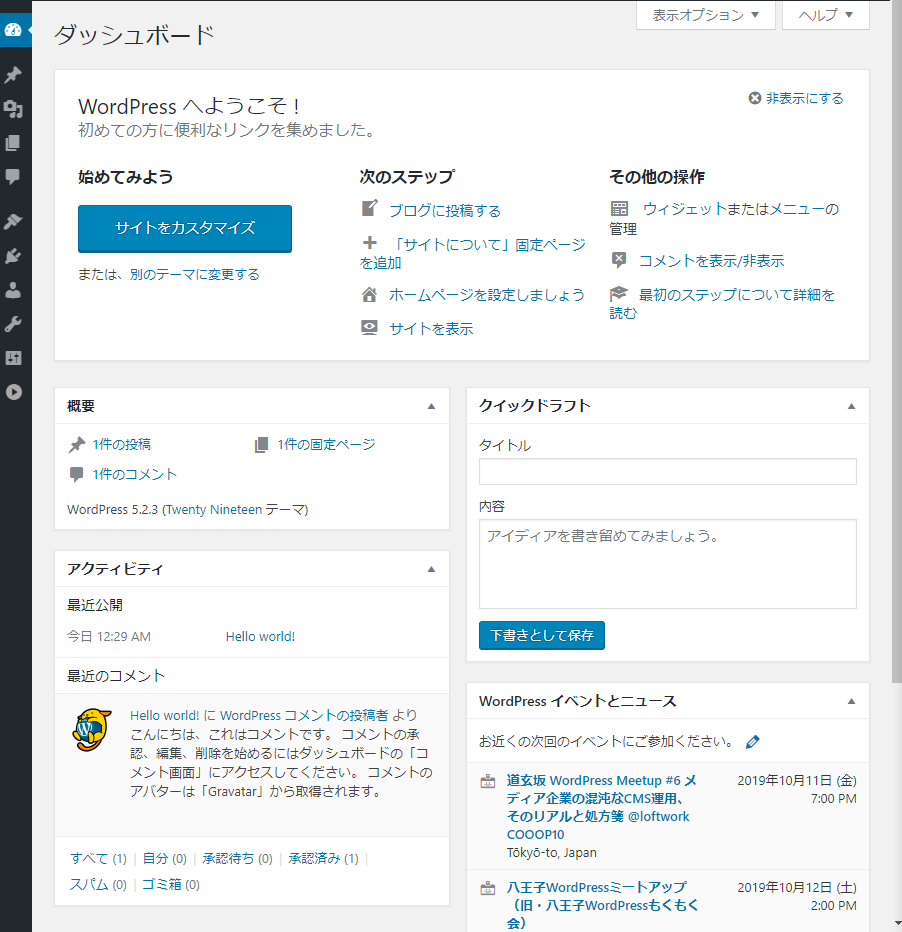Click 下書きとして保存 button
This screenshot has width=902, height=932.
[542, 635]
